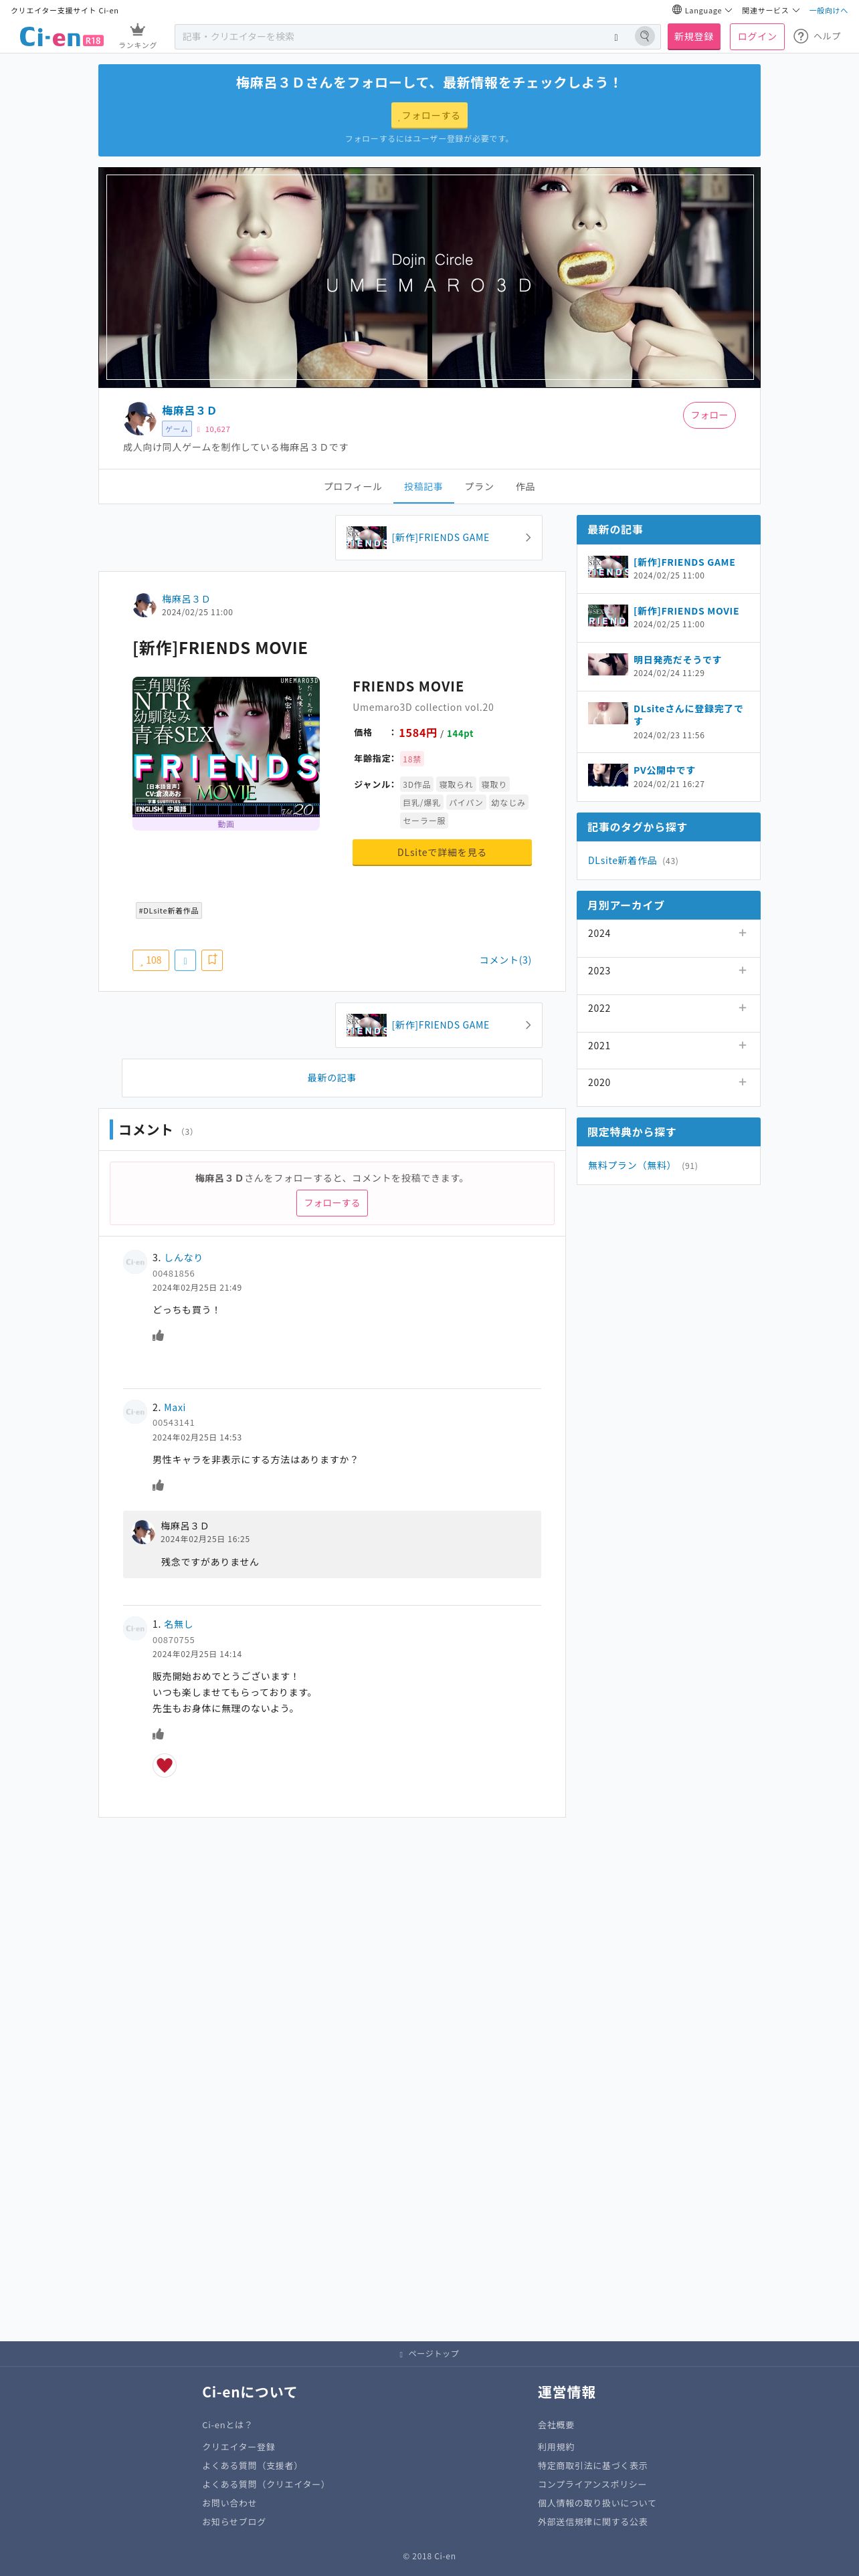Open the Language dropdown
The image size is (859, 2576).
(x=702, y=10)
